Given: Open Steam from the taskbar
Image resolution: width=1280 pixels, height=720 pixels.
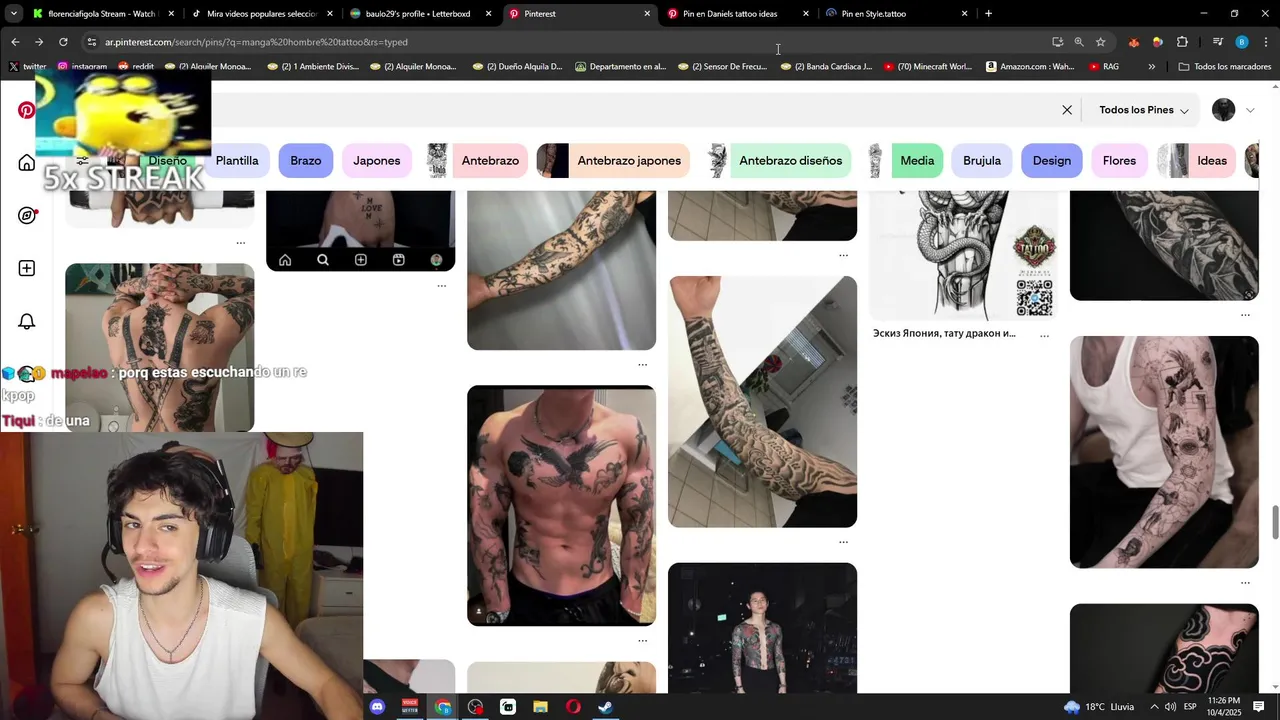Looking at the screenshot, I should pos(605,707).
